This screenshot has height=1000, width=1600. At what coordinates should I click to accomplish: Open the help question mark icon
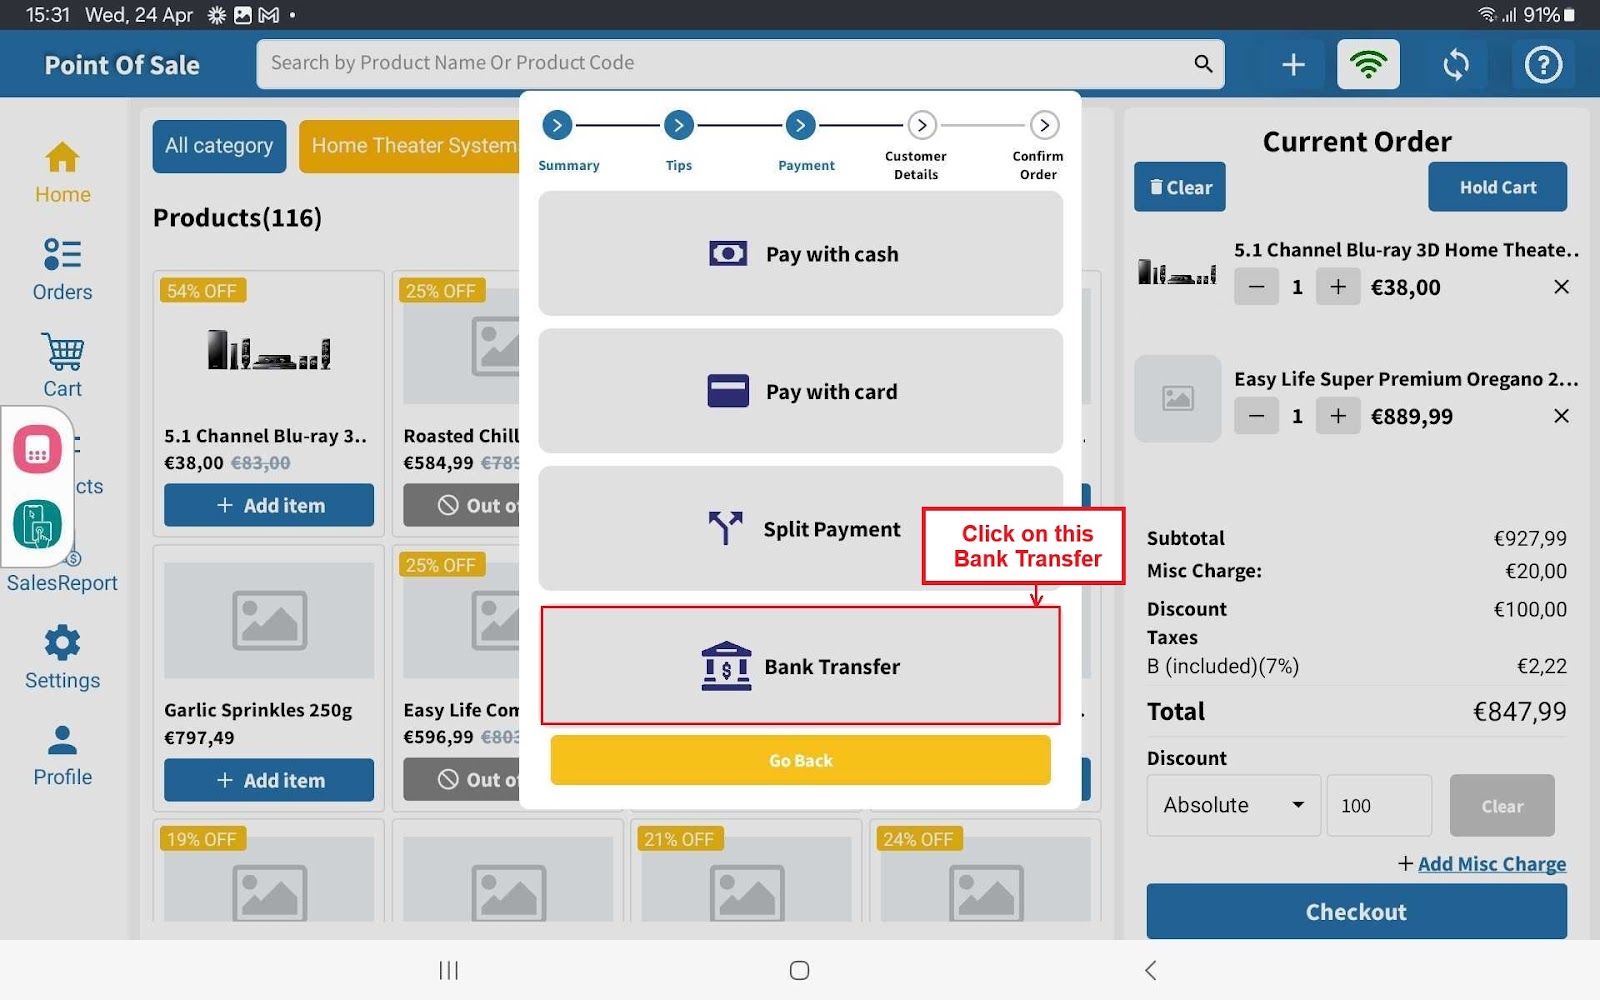coord(1542,65)
